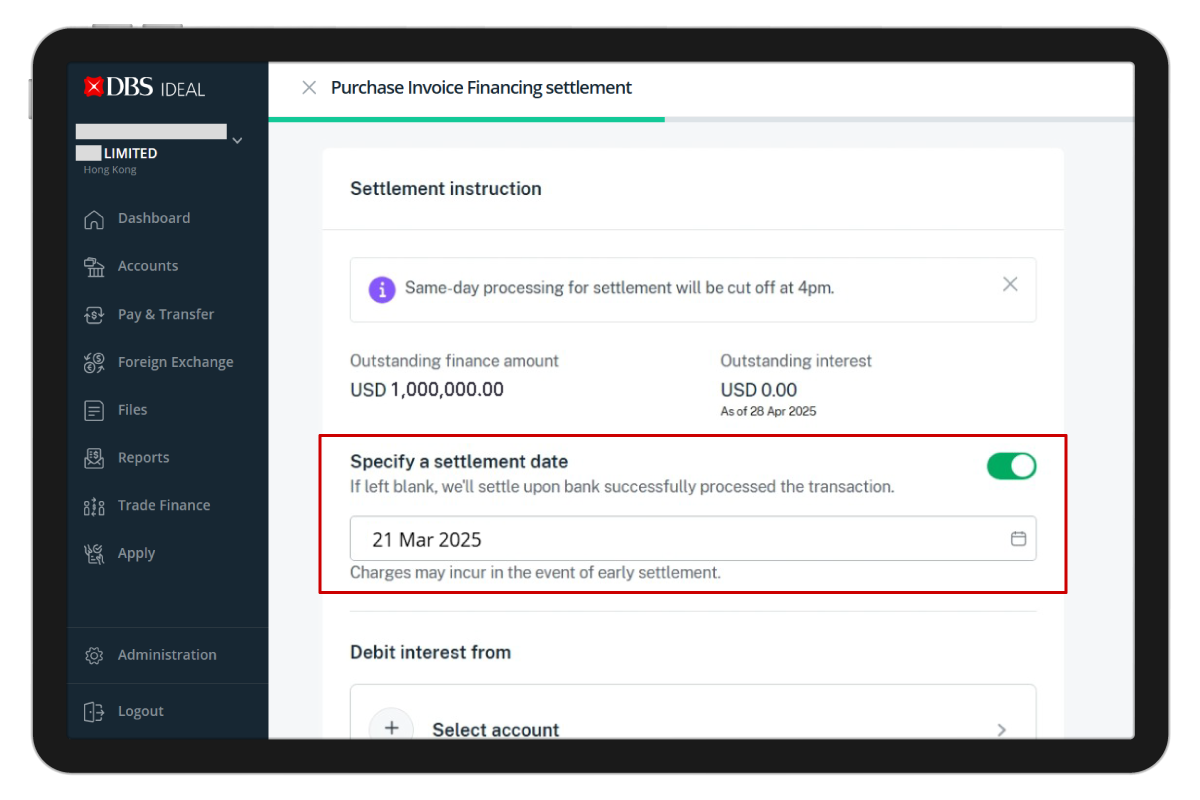1200x800 pixels.
Task: Expand the company selector chevron
Action: tap(237, 141)
